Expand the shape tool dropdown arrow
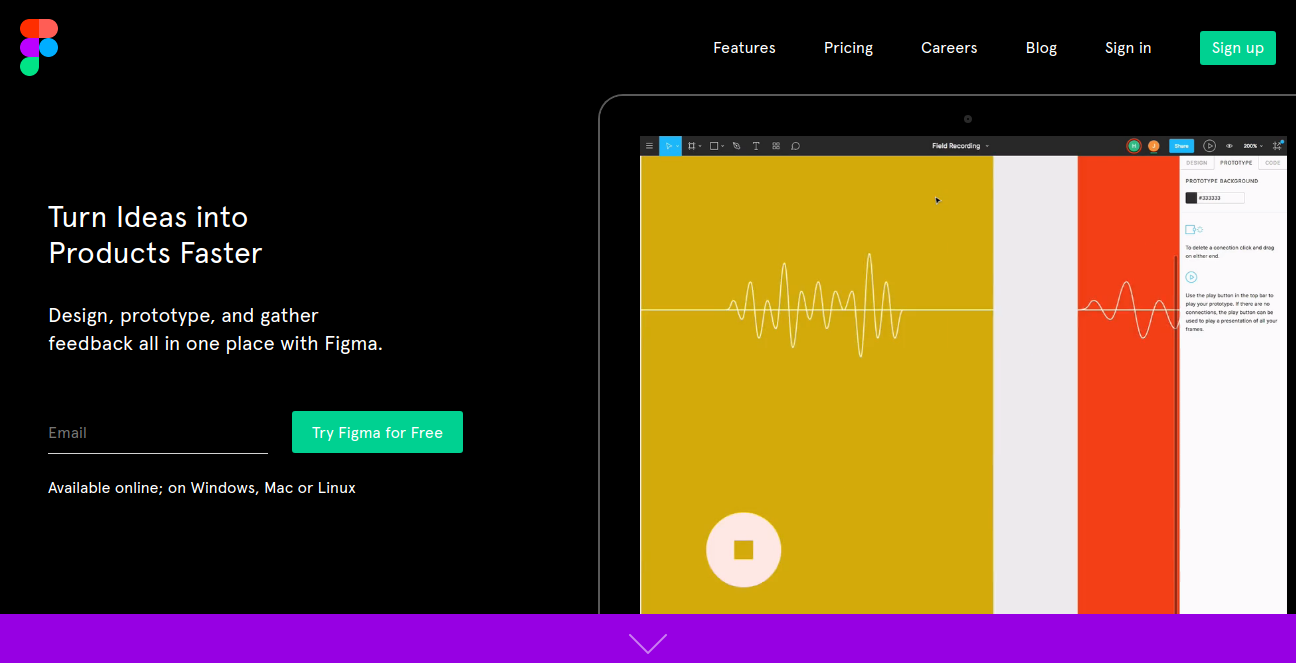This screenshot has height=663, width=1296. (x=723, y=146)
